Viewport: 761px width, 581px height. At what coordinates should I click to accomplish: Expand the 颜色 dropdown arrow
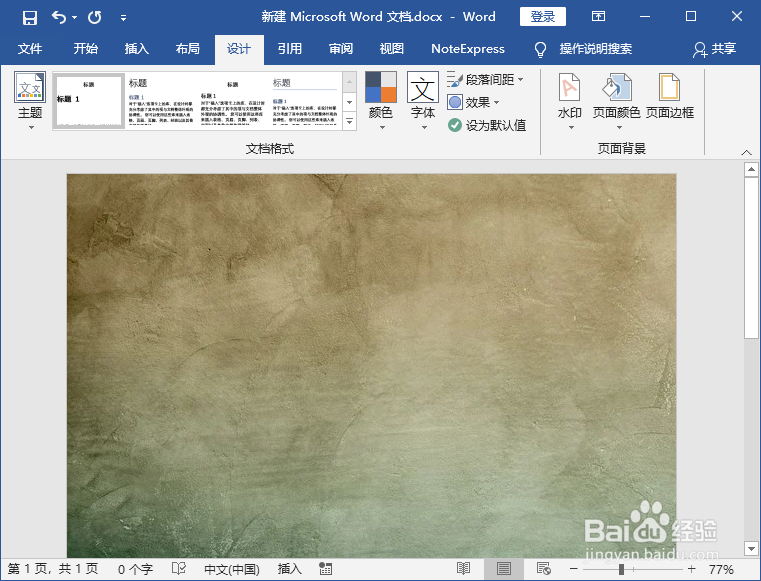382,128
